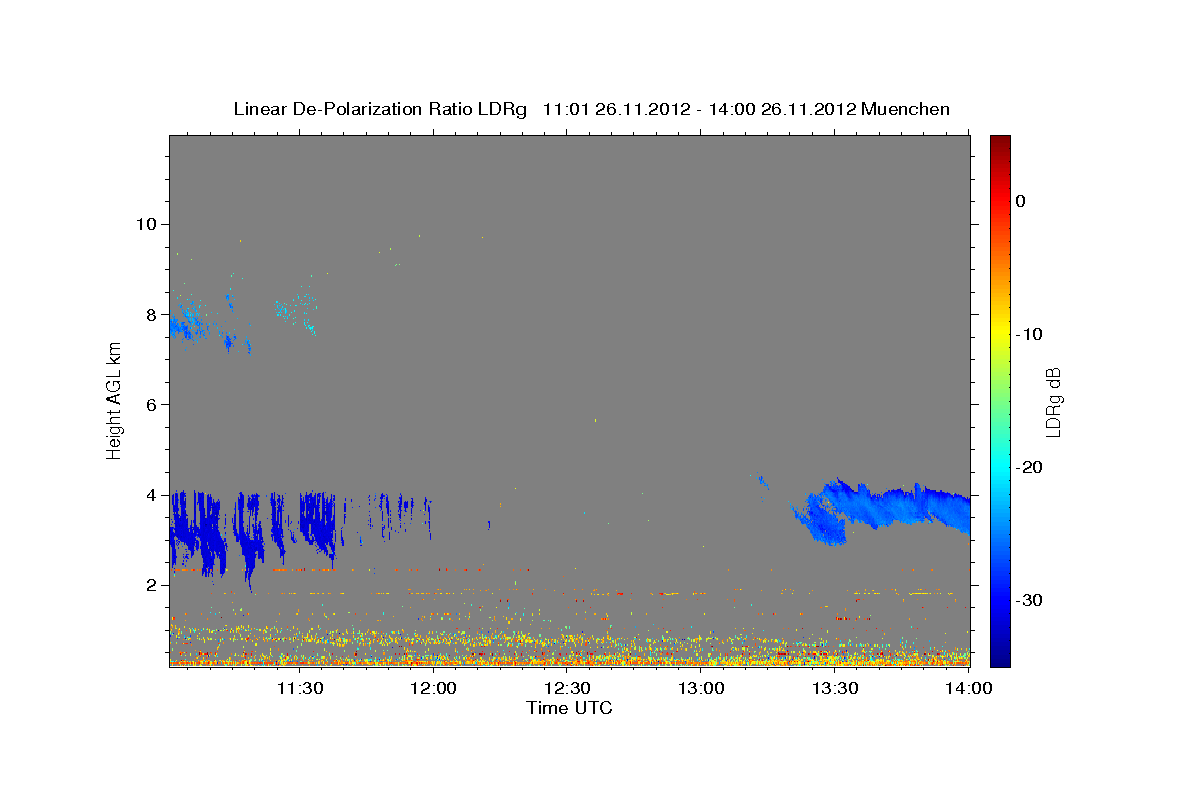Click the colorbar value -20

point(1030,467)
